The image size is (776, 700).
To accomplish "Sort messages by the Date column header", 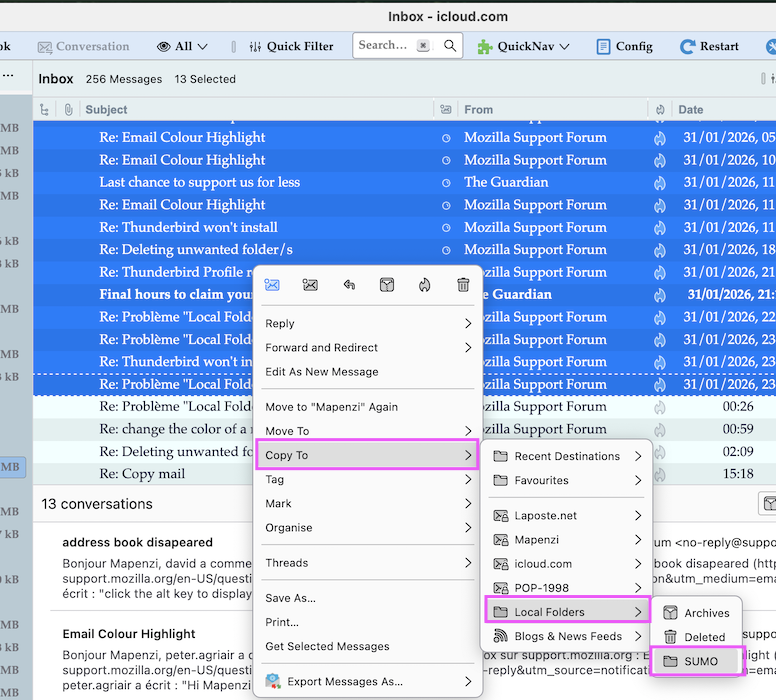I will click(x=690, y=110).
